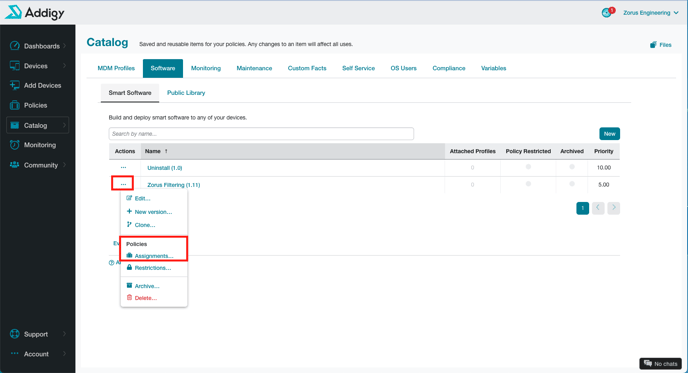Open the Compliance tab
Viewport: 688px width, 373px height.
pos(449,68)
